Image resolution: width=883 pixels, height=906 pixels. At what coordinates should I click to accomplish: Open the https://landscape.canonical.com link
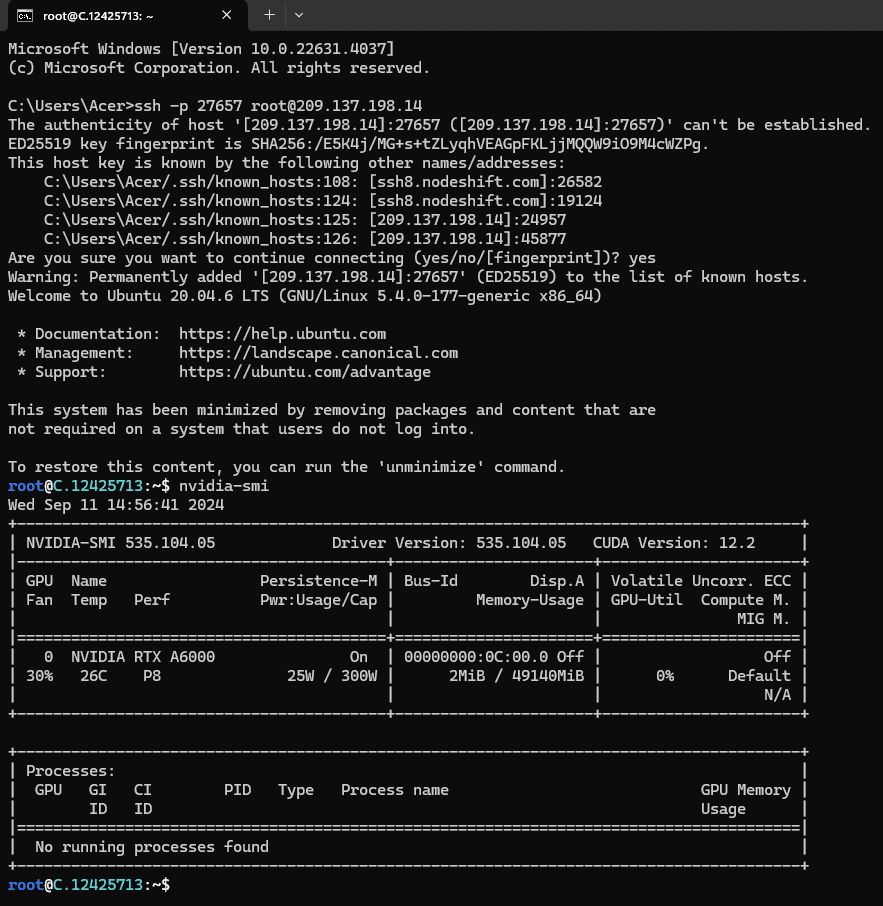[318, 353]
